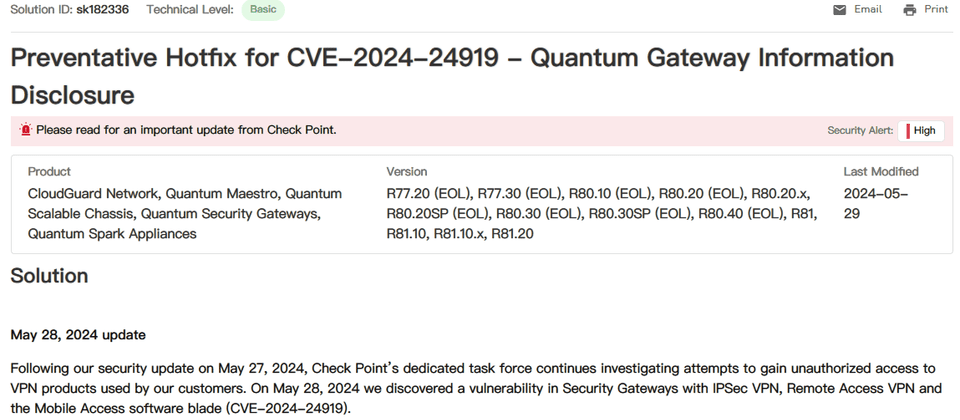Click the red alarm siren icon
960x420 pixels.
point(26,130)
